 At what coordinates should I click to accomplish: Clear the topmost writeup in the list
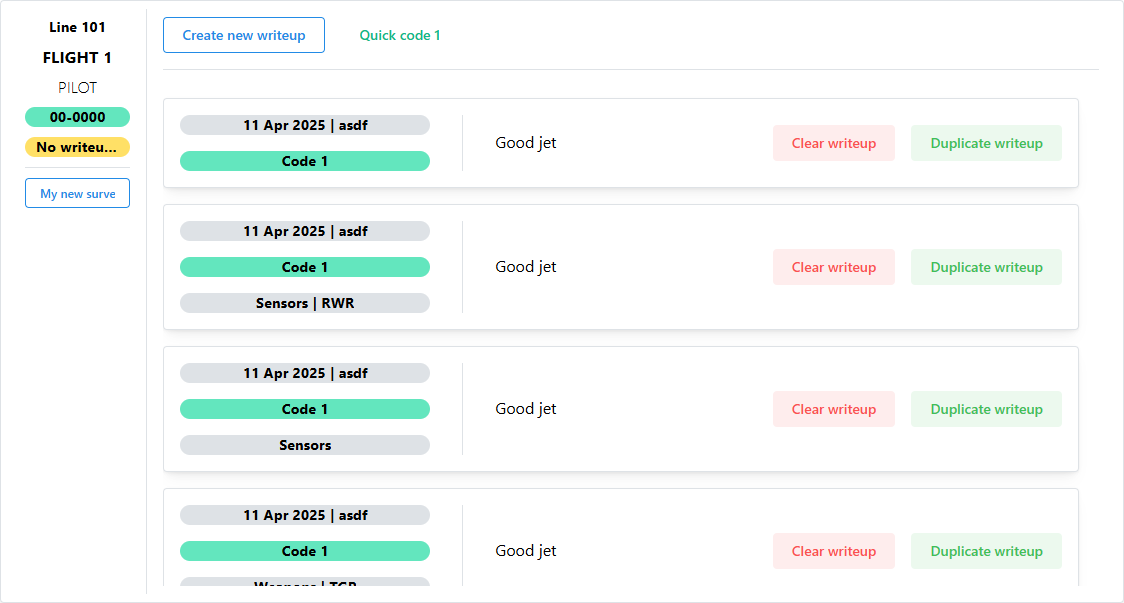pyautogui.click(x=833, y=143)
